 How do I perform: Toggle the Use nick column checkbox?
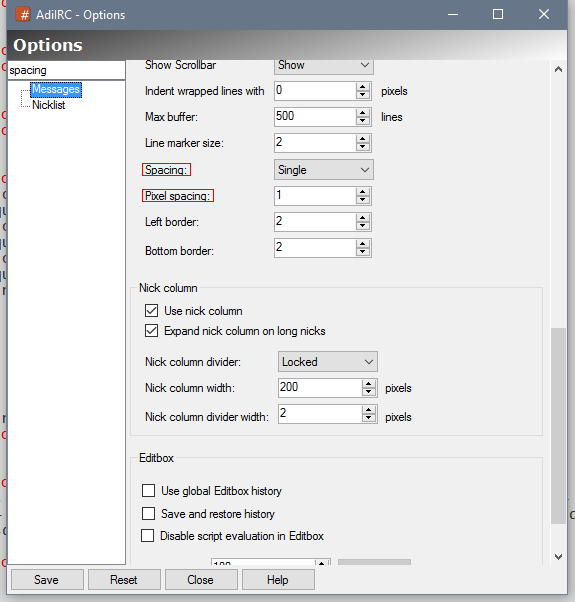coord(151,311)
